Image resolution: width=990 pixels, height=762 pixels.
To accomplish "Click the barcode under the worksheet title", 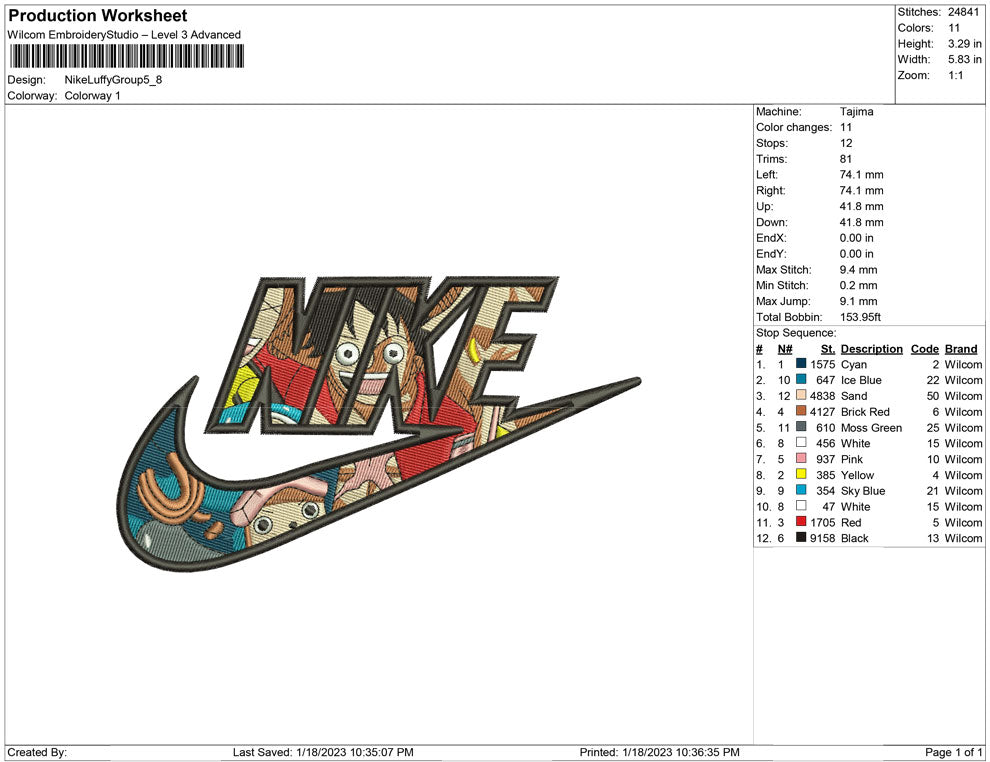I will pos(126,56).
